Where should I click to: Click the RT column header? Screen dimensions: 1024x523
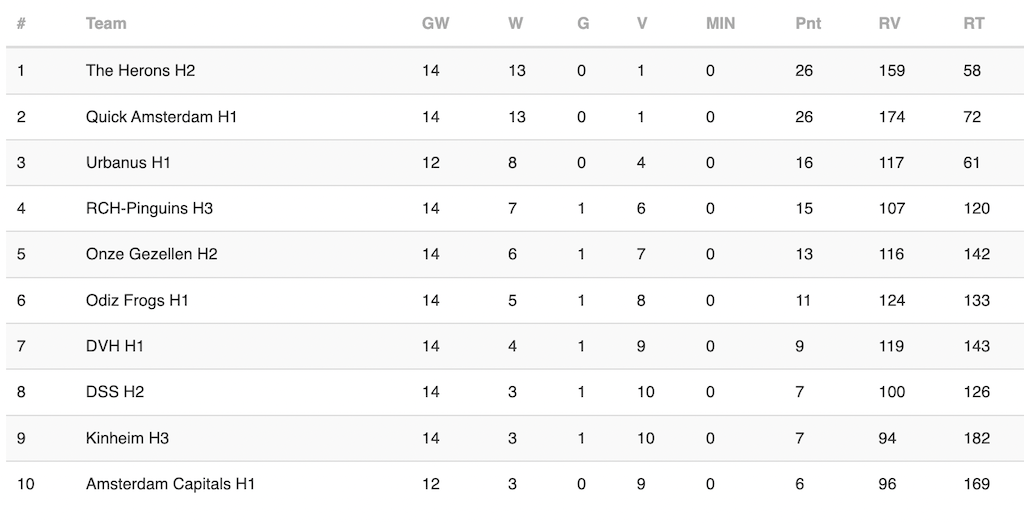tap(974, 24)
